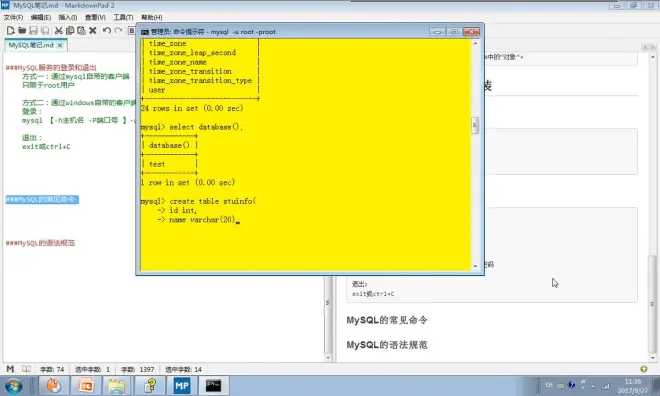Open the orange browser taskbar icon
This screenshot has height=396, width=660.
coord(53,385)
